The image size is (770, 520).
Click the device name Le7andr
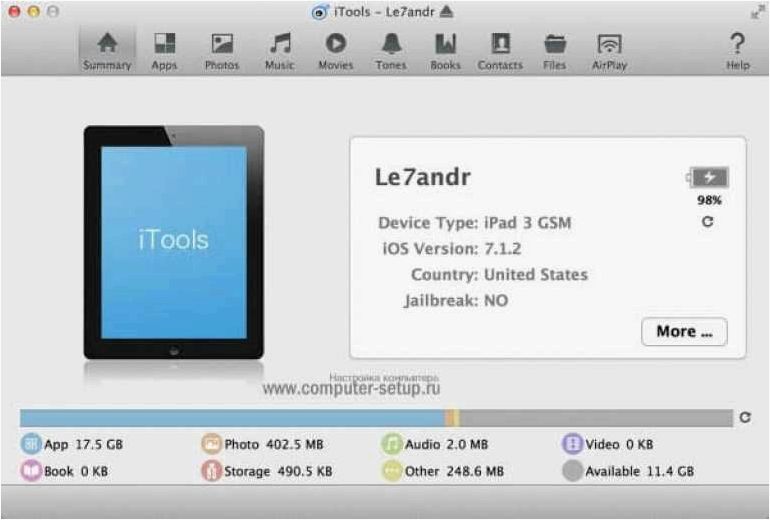pos(423,177)
